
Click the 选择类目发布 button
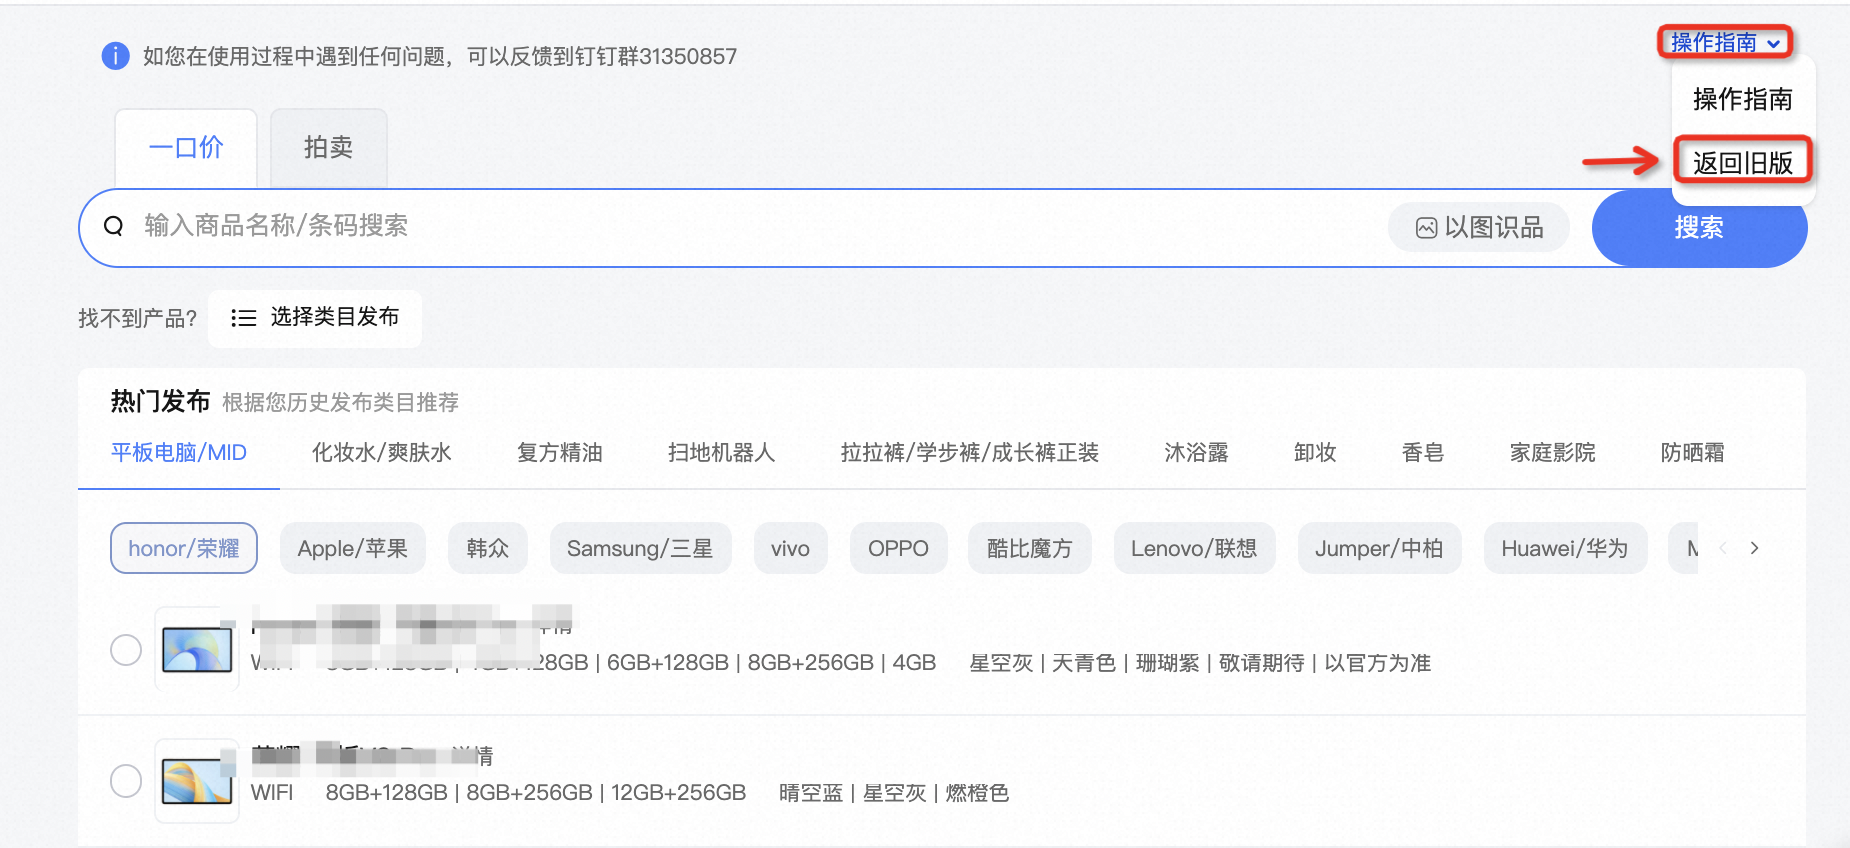pos(315,318)
